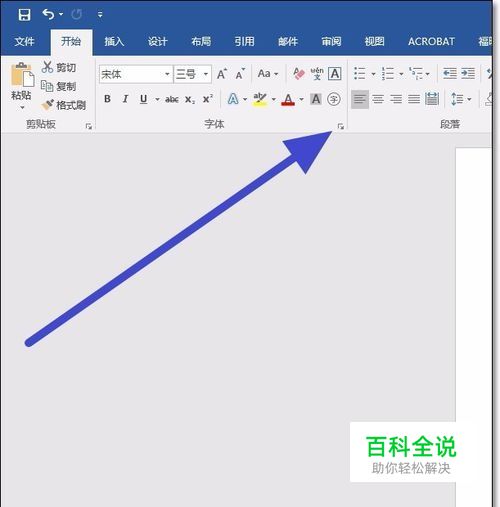
Task: Click 剪切 (Cut) button
Action: click(59, 67)
